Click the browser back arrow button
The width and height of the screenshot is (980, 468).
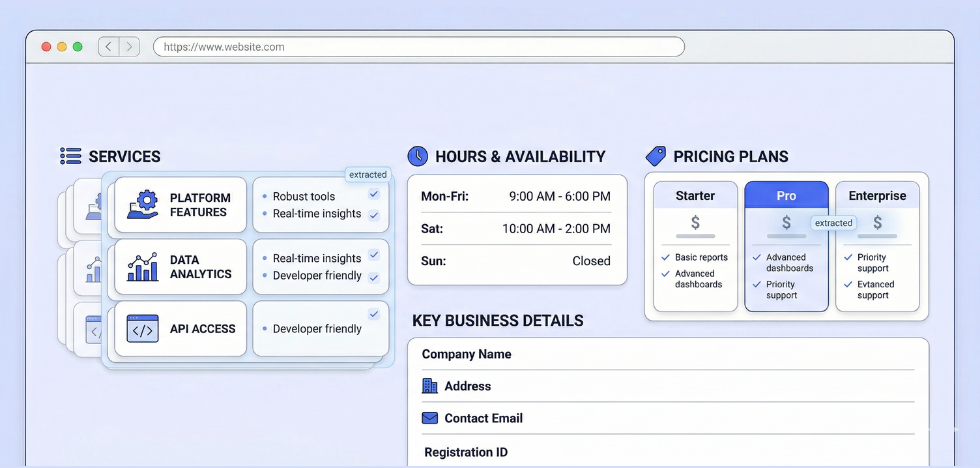tap(109, 47)
